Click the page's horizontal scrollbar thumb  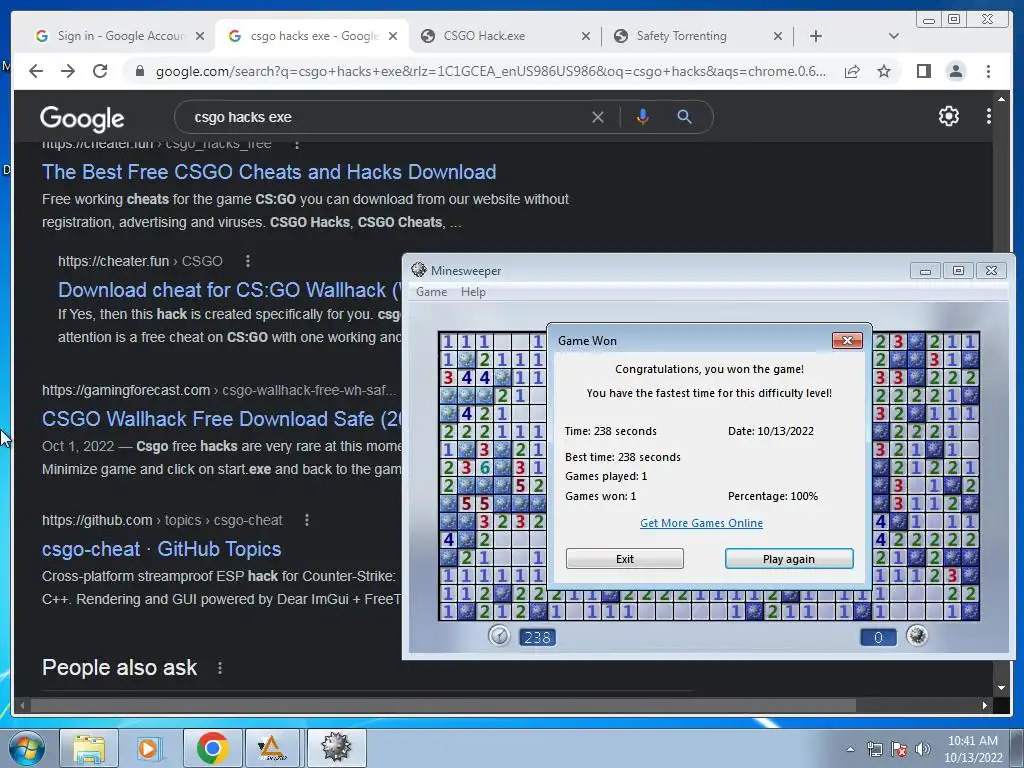[x=443, y=706]
